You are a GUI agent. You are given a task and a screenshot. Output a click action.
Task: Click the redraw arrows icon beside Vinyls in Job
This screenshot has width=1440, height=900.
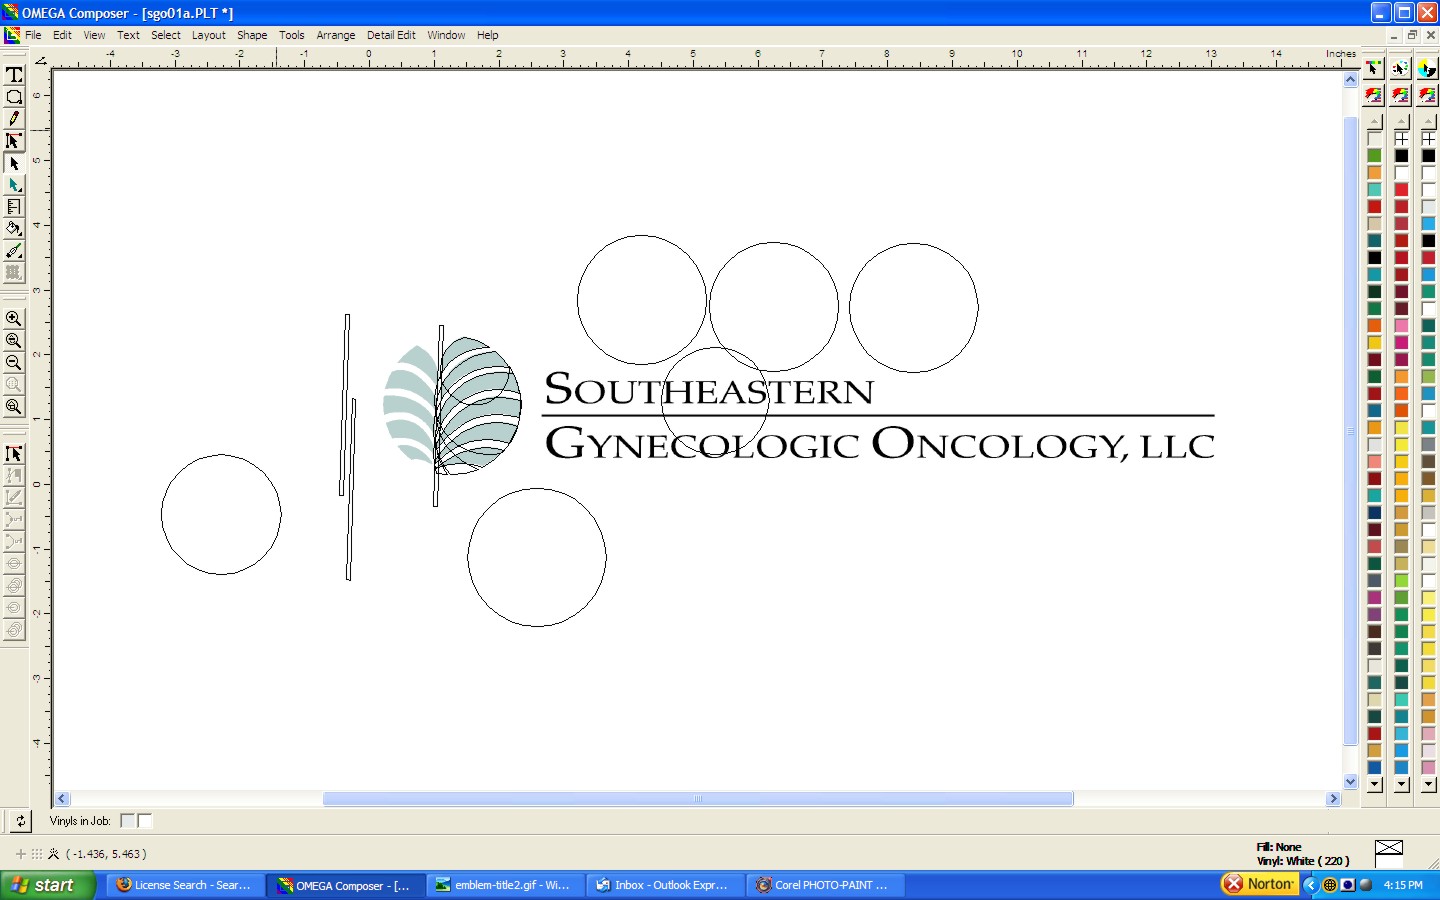[20, 821]
